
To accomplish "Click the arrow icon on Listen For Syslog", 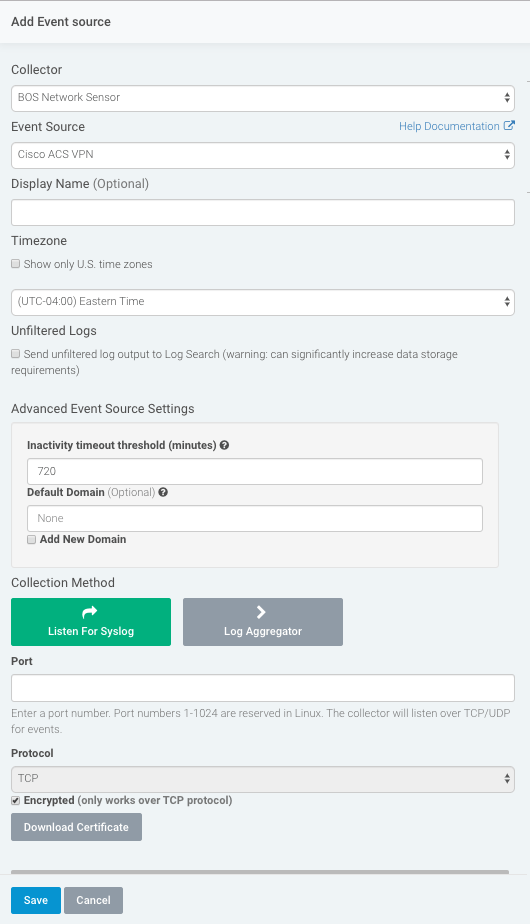I will tap(90, 612).
